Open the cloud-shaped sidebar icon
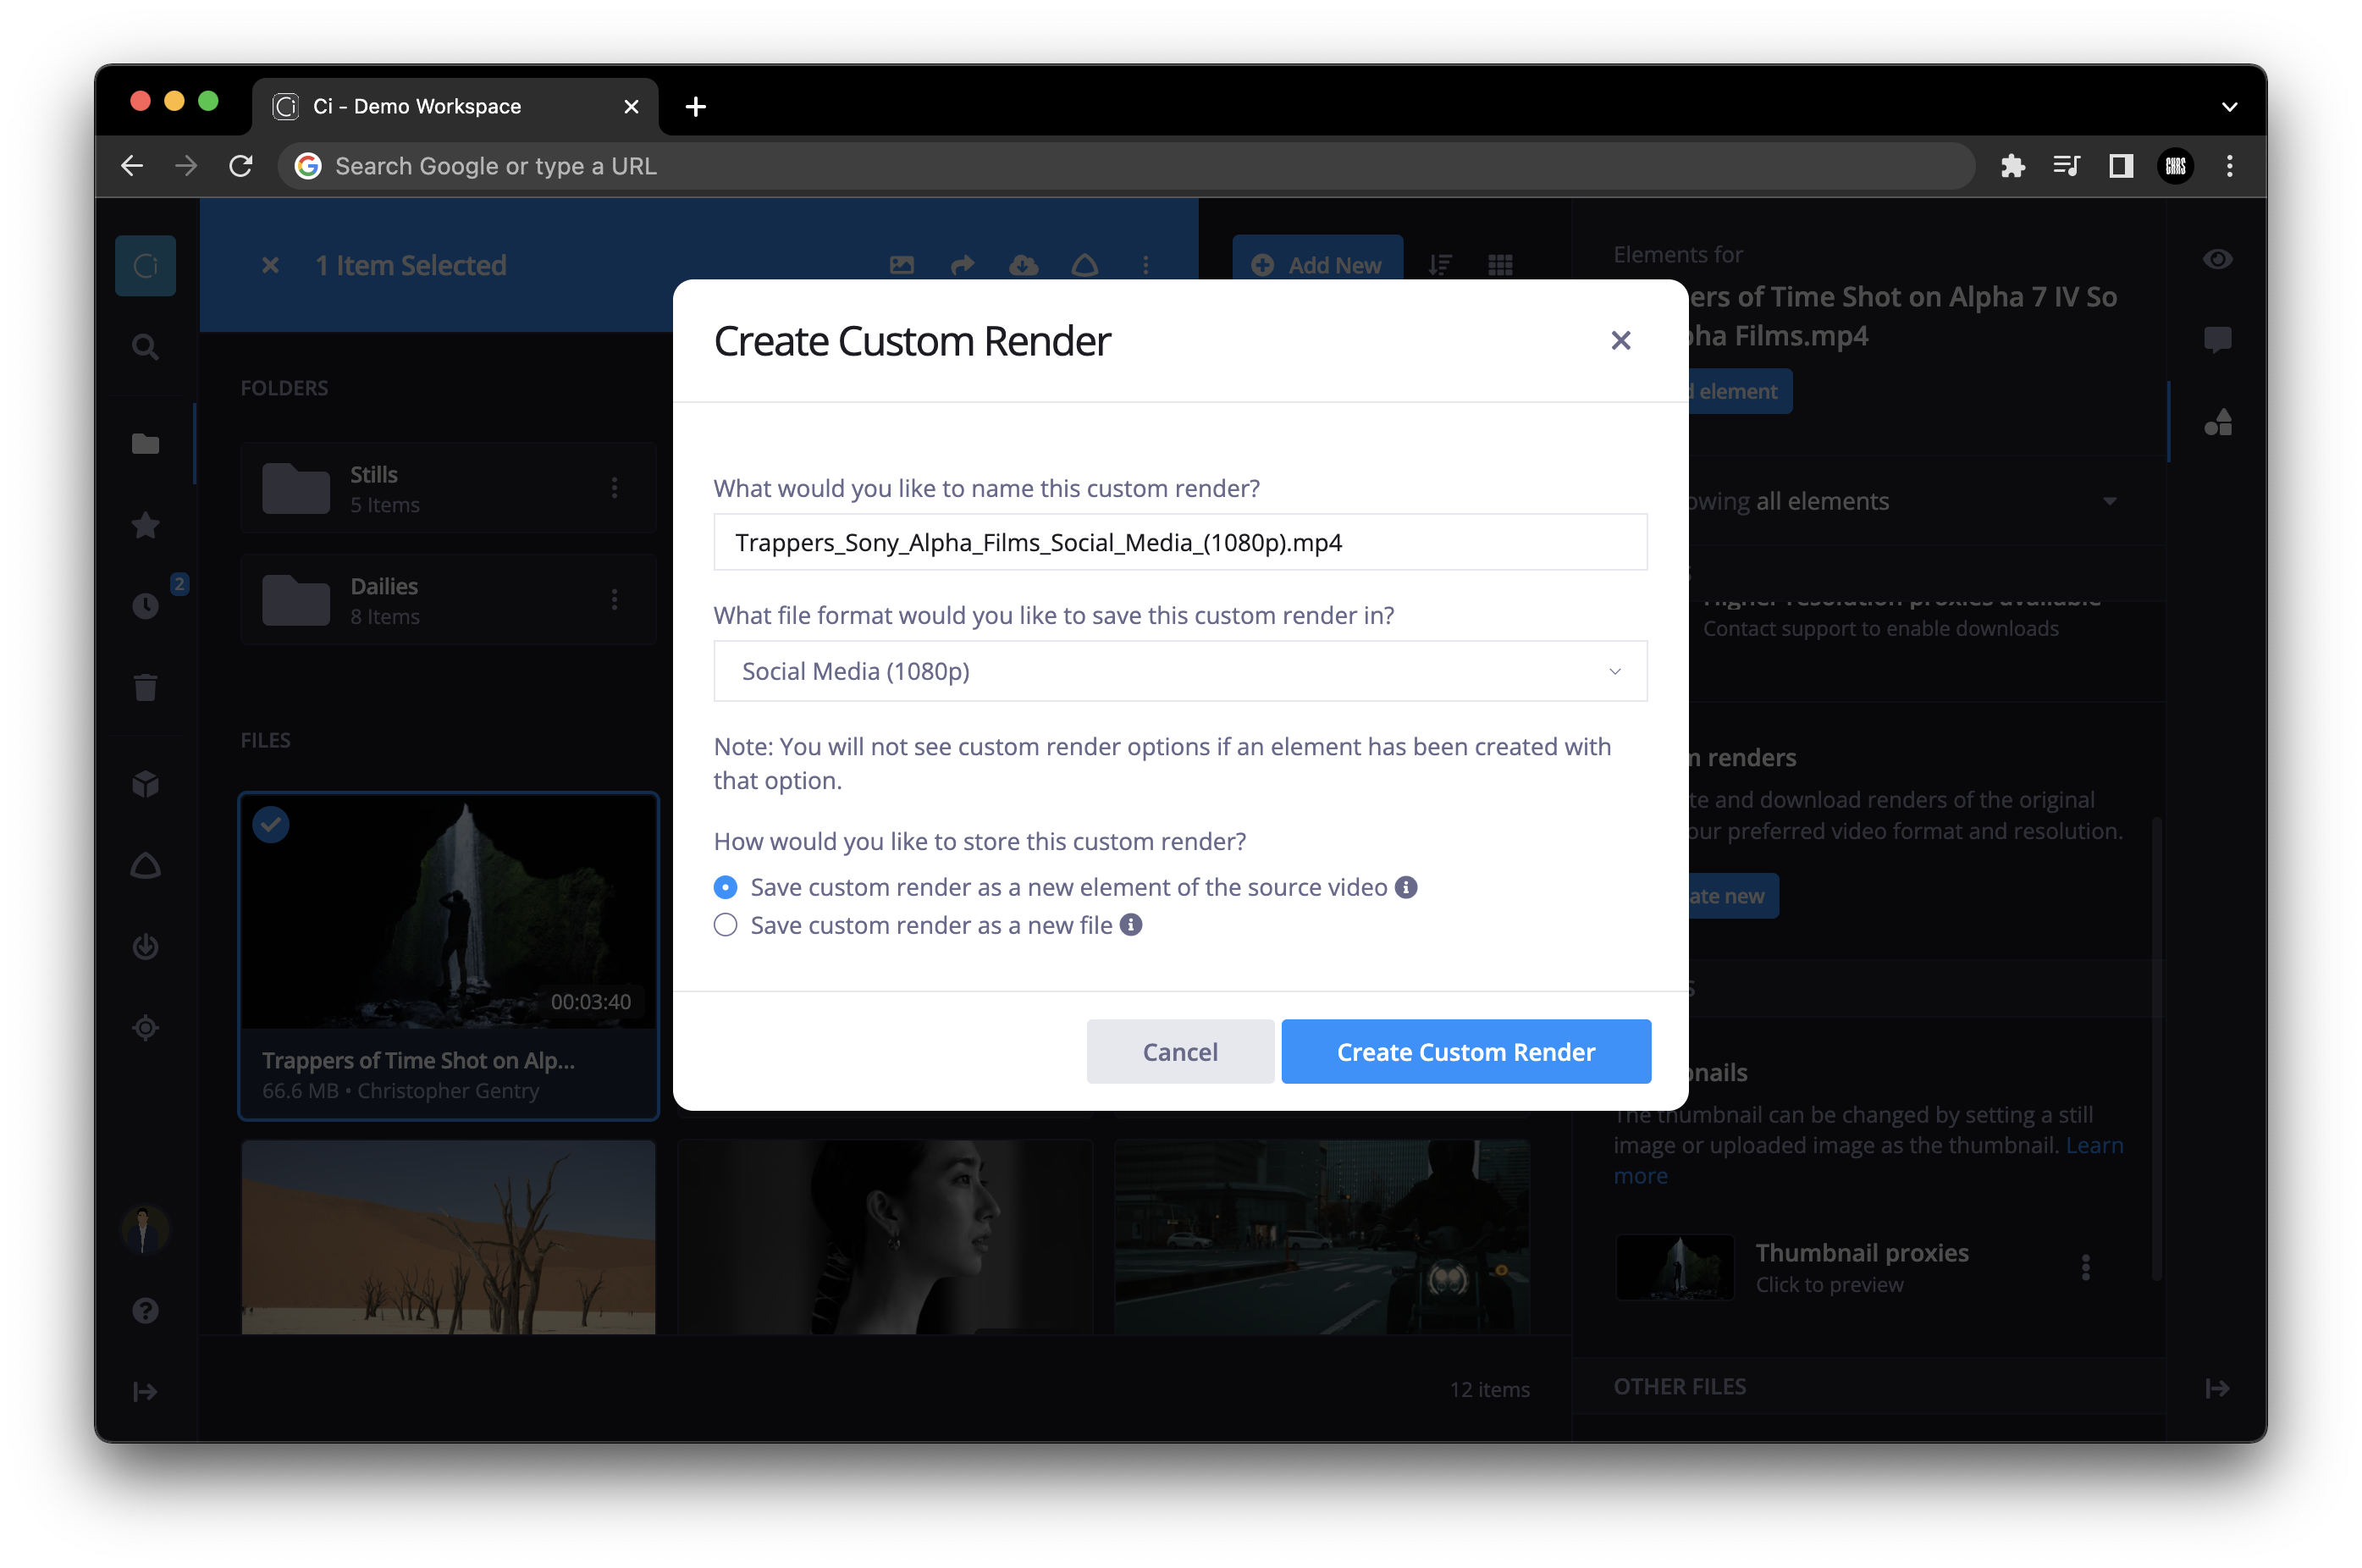The image size is (2362, 1568). [145, 865]
